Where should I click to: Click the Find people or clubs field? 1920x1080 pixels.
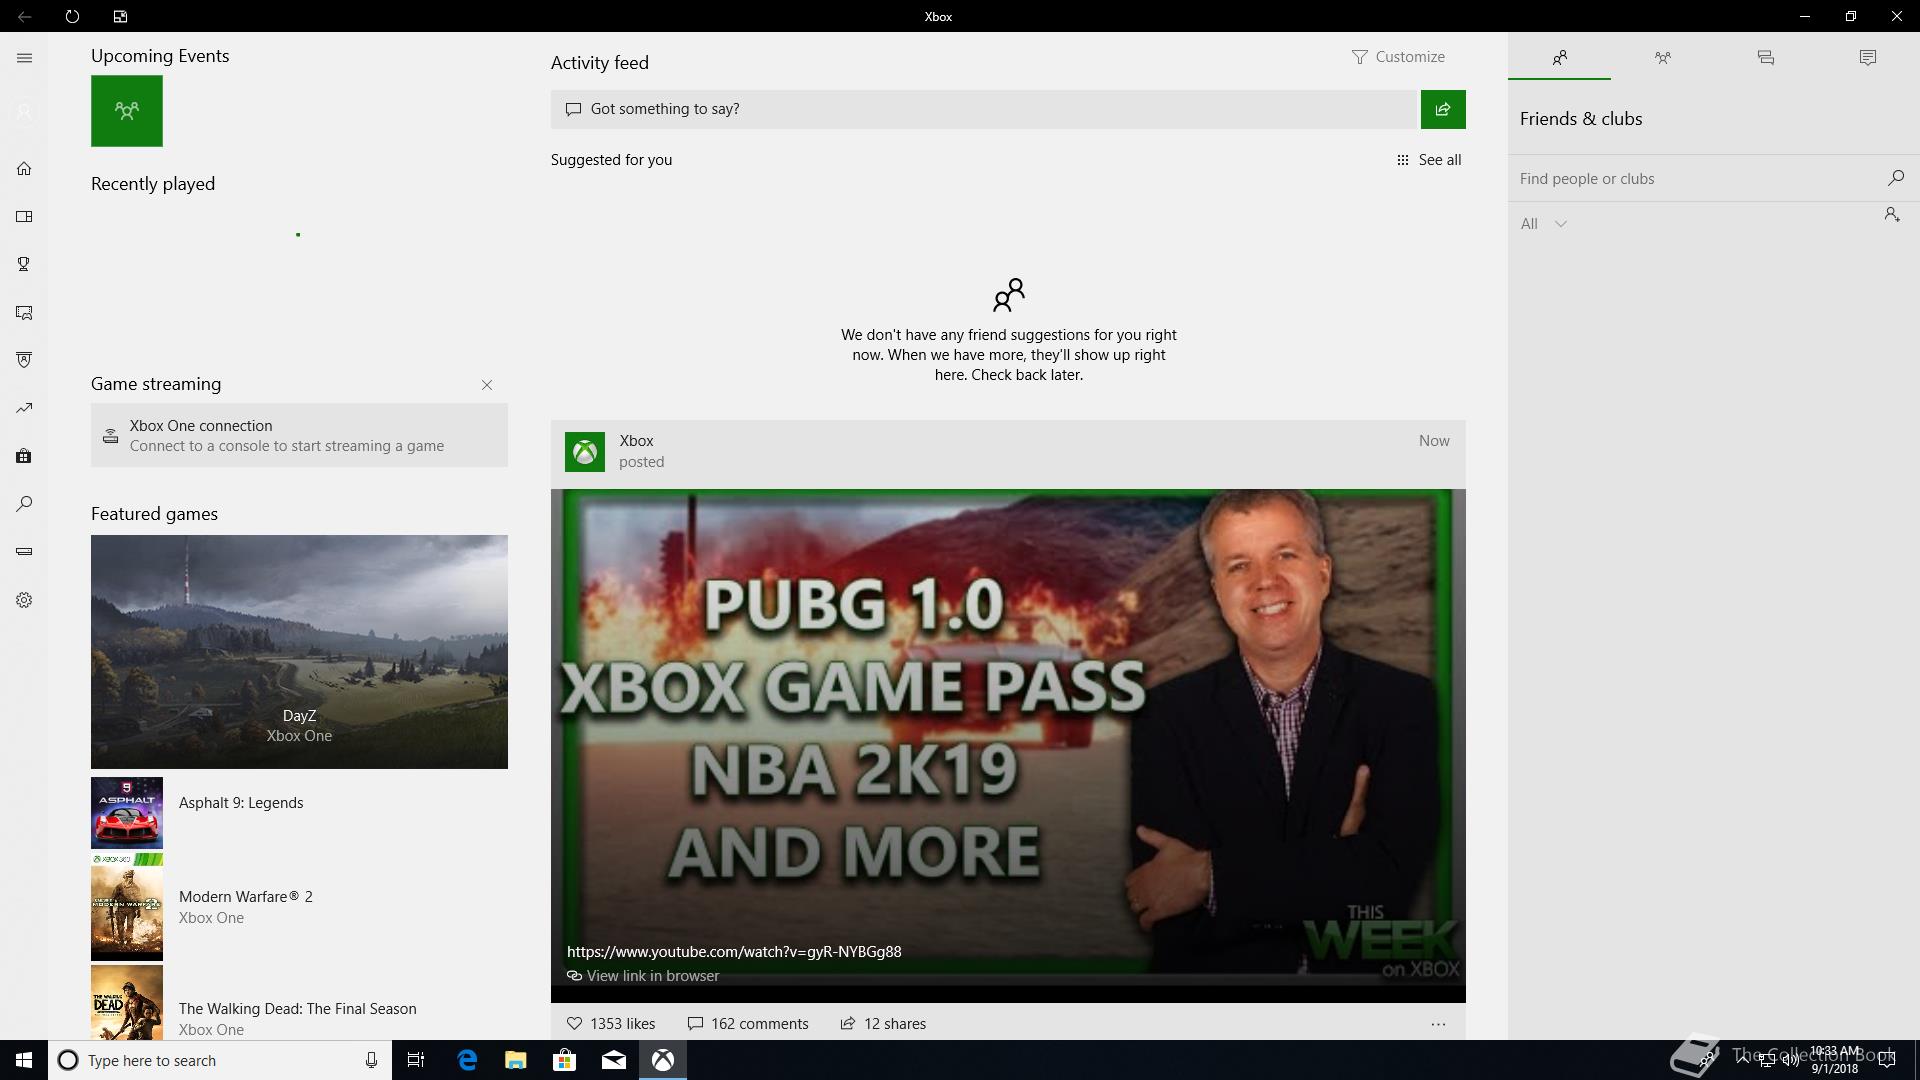click(1695, 179)
